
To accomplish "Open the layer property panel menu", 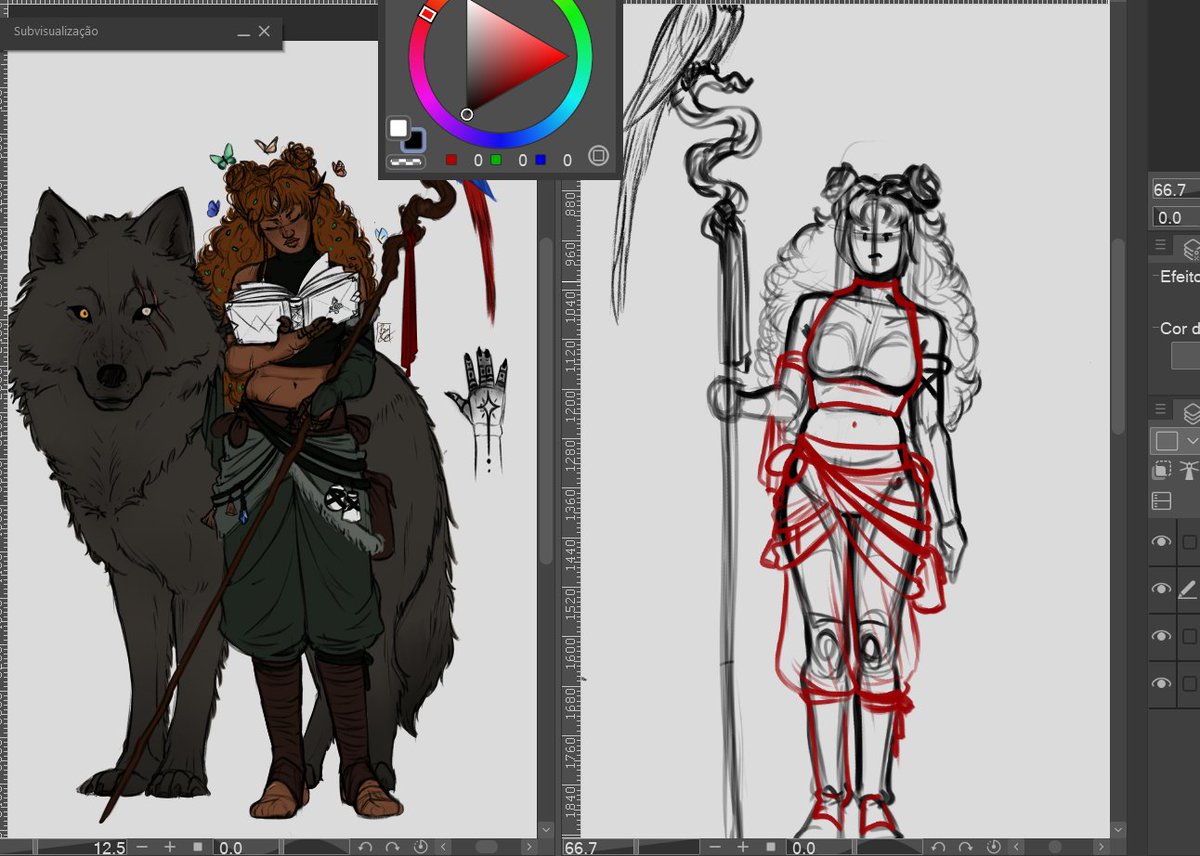I will 1160,246.
